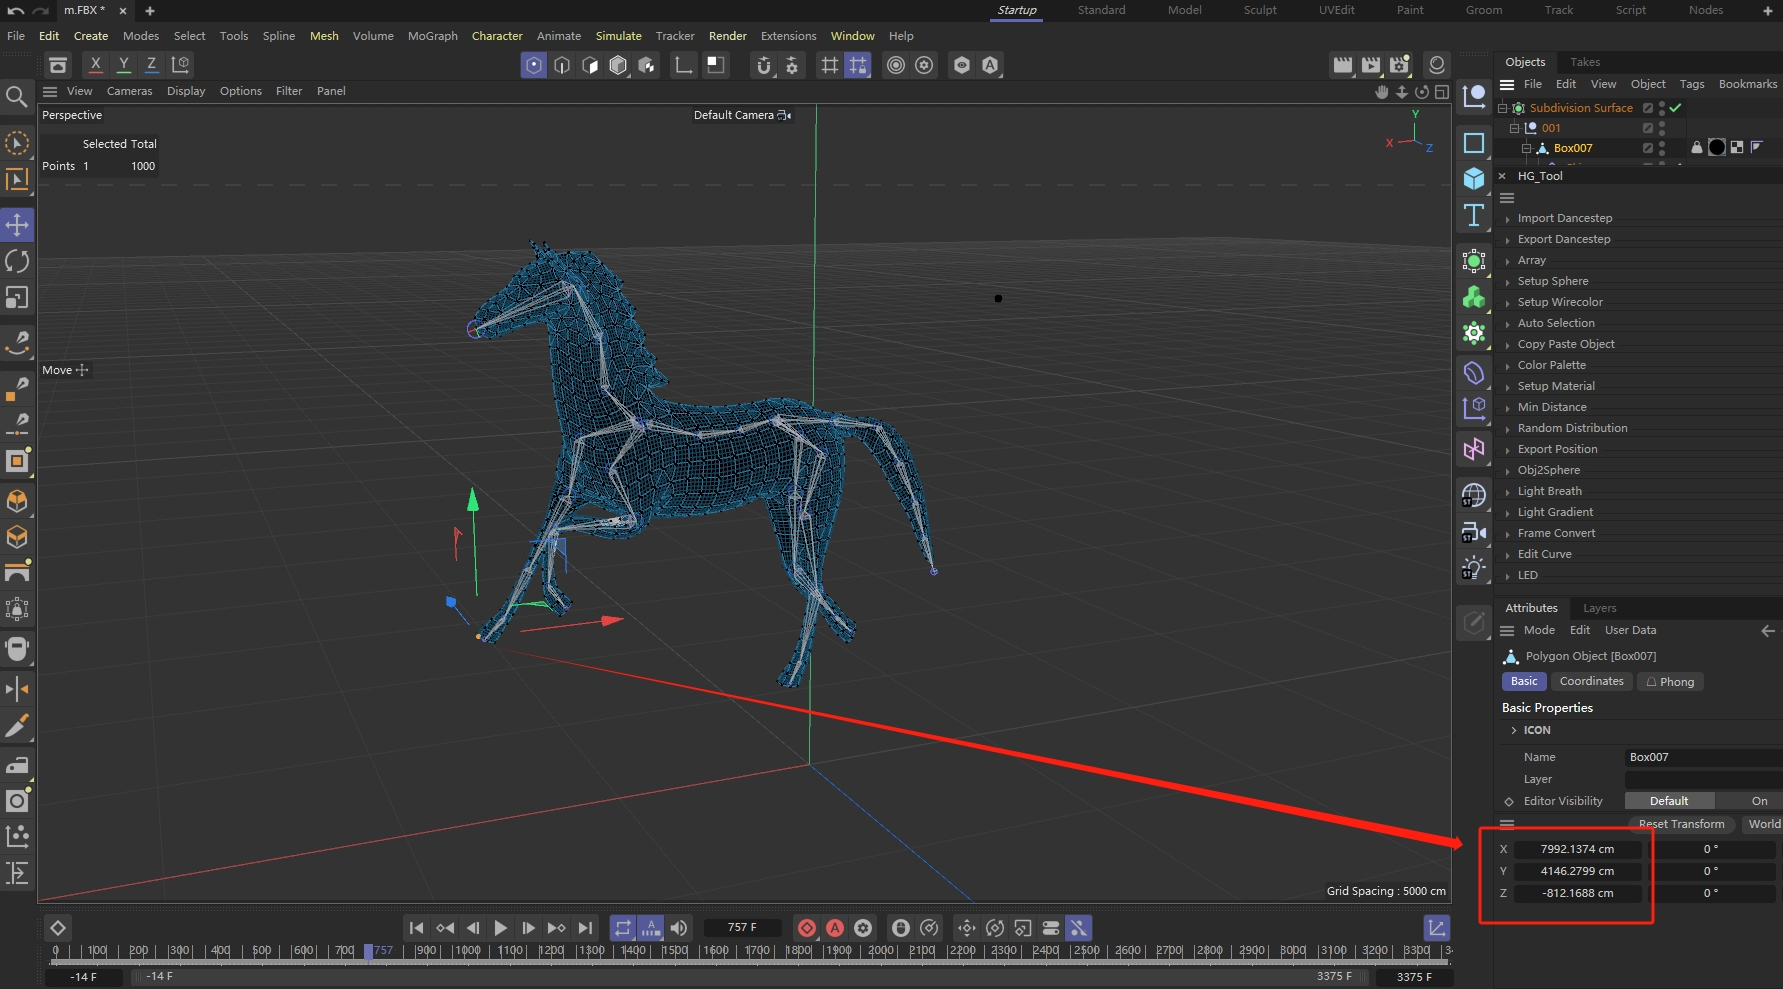1783x989 pixels.
Task: Expand the ICON properties group
Action: pos(1514,730)
